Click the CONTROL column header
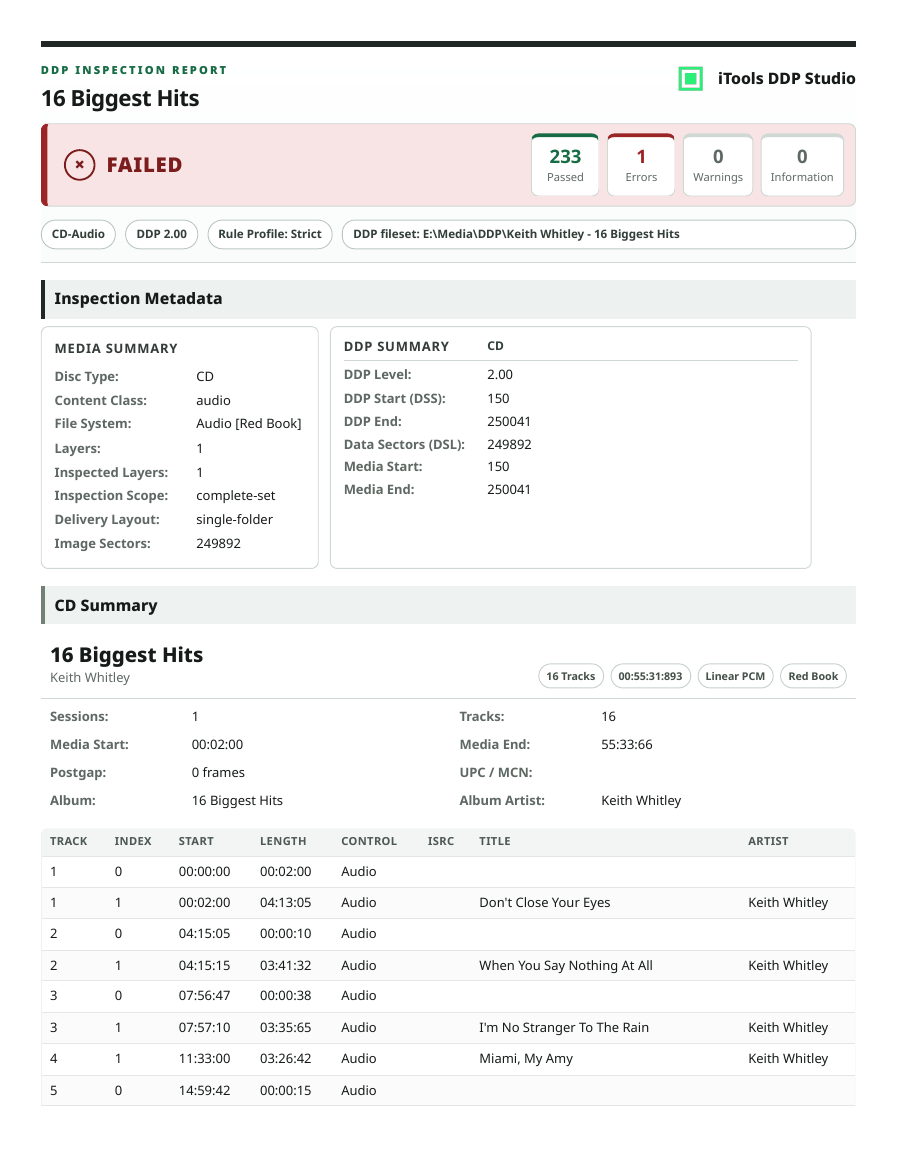900x1165 pixels. pyautogui.click(x=369, y=841)
